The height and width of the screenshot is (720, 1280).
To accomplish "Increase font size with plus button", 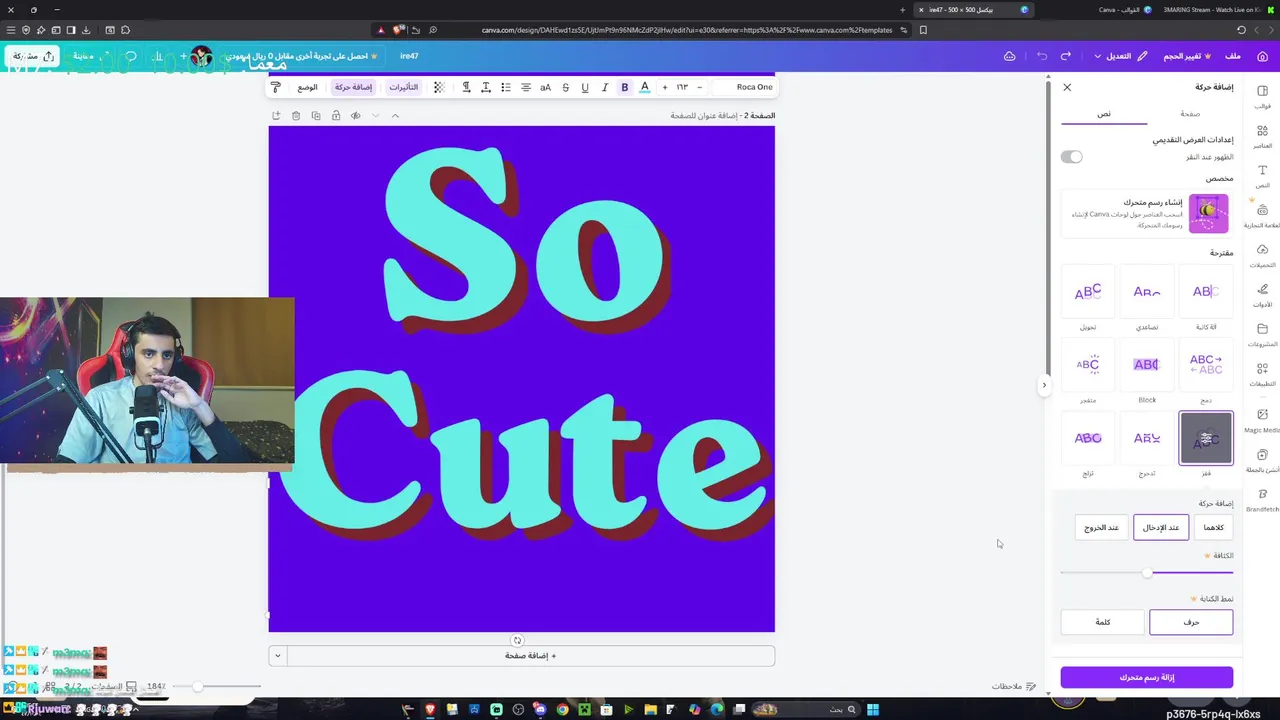I will click(x=664, y=87).
